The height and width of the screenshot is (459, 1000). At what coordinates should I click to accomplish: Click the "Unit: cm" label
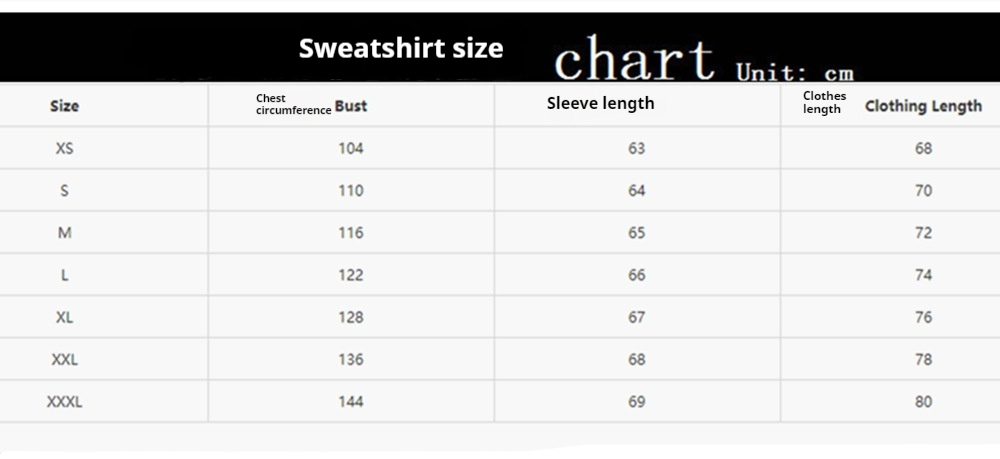(x=795, y=72)
